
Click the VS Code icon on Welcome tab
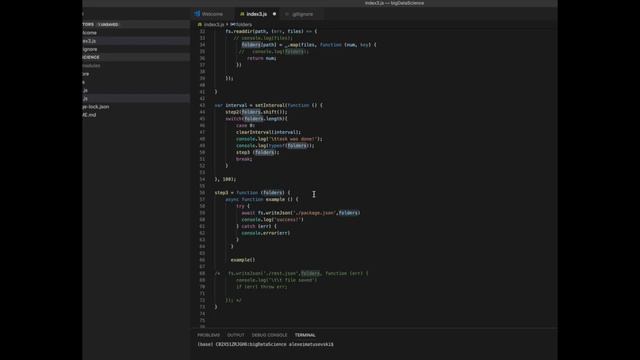(197, 14)
